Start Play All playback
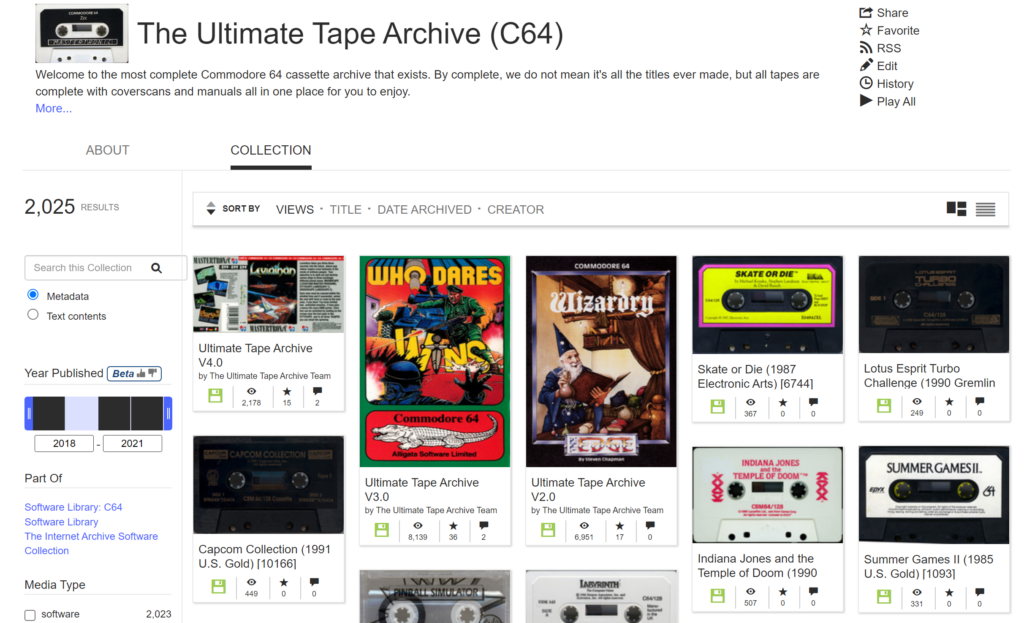Image resolution: width=1024 pixels, height=623 pixels. click(866, 101)
